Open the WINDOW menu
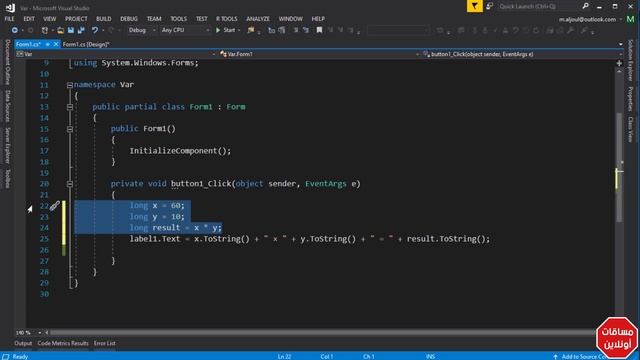Viewport: 640px width, 360px height. coord(291,19)
